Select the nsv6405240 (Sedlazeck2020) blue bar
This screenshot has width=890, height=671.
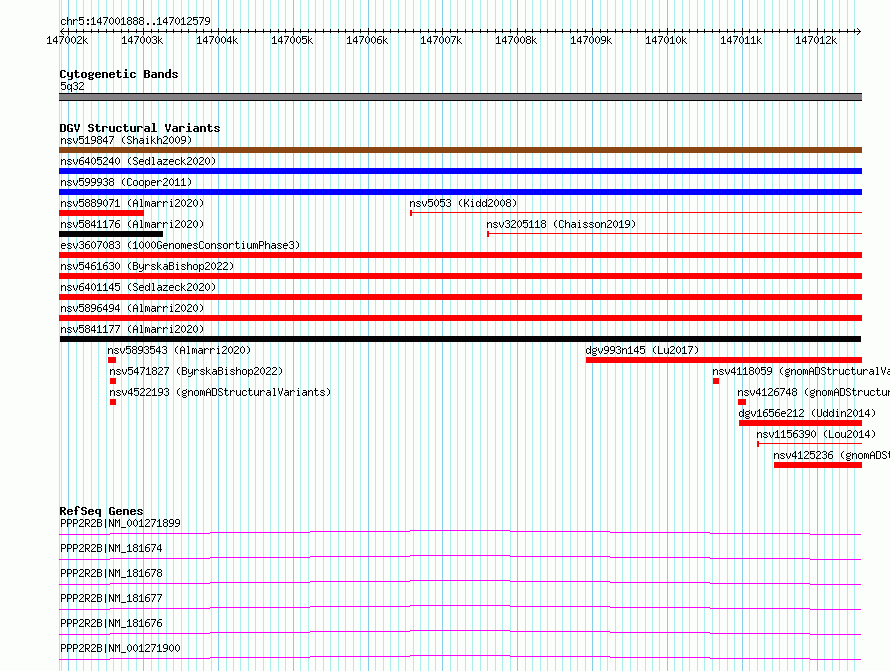tap(460, 171)
